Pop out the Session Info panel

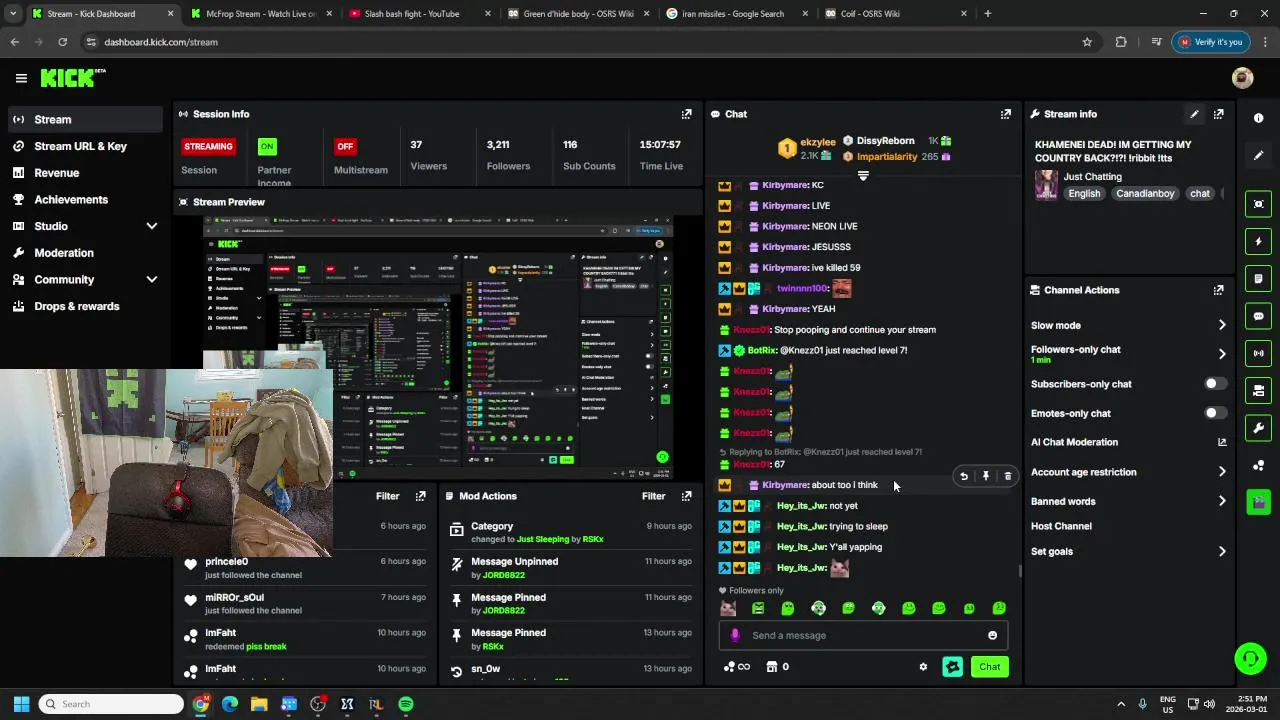pos(686,114)
